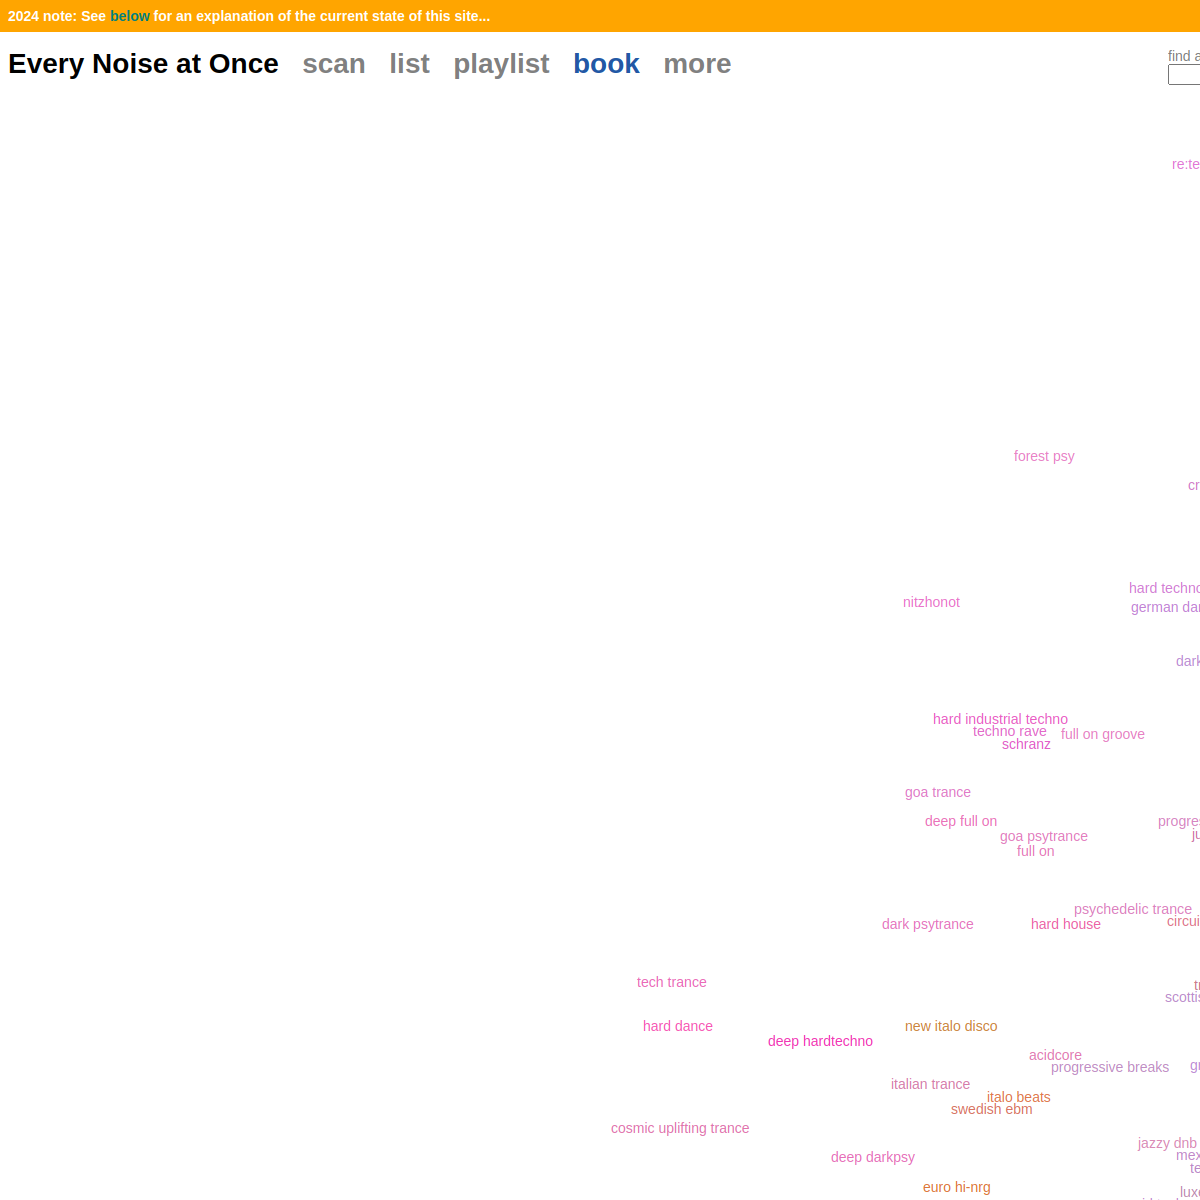Click the Every Noise at Once title

point(143,64)
